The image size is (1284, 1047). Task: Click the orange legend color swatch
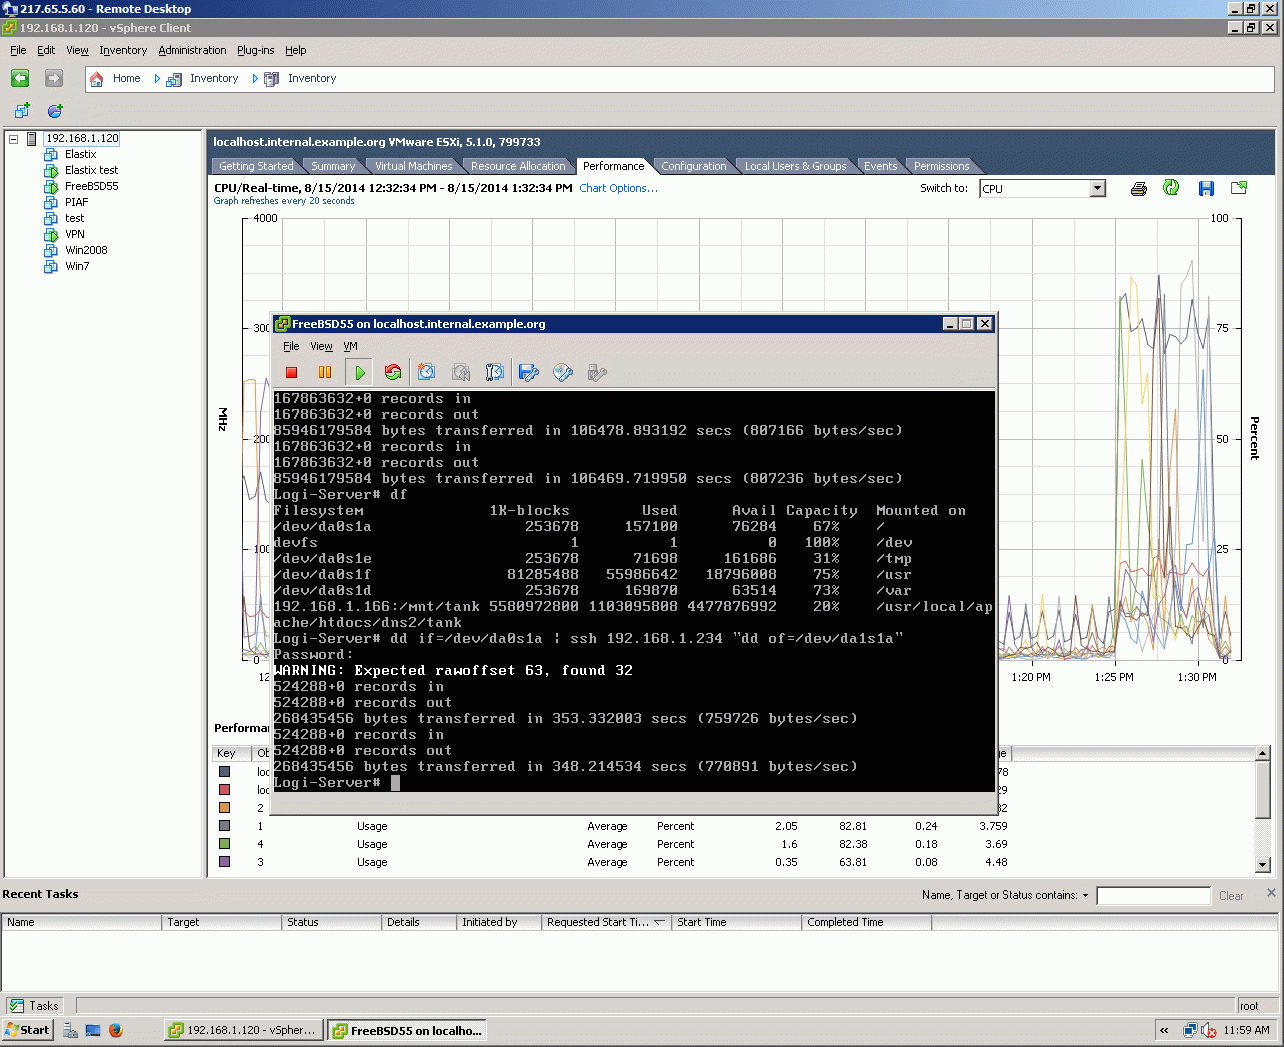pyautogui.click(x=224, y=808)
